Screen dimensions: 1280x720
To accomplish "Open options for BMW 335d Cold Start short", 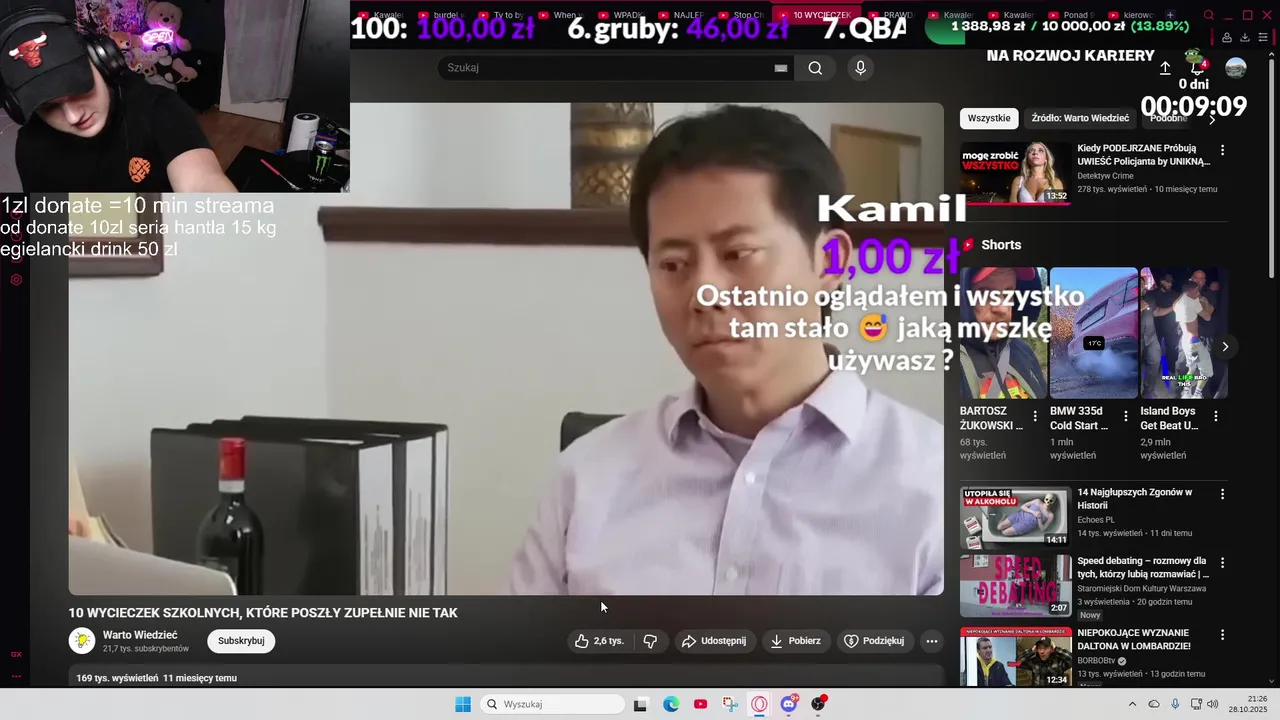I will 1125,416.
